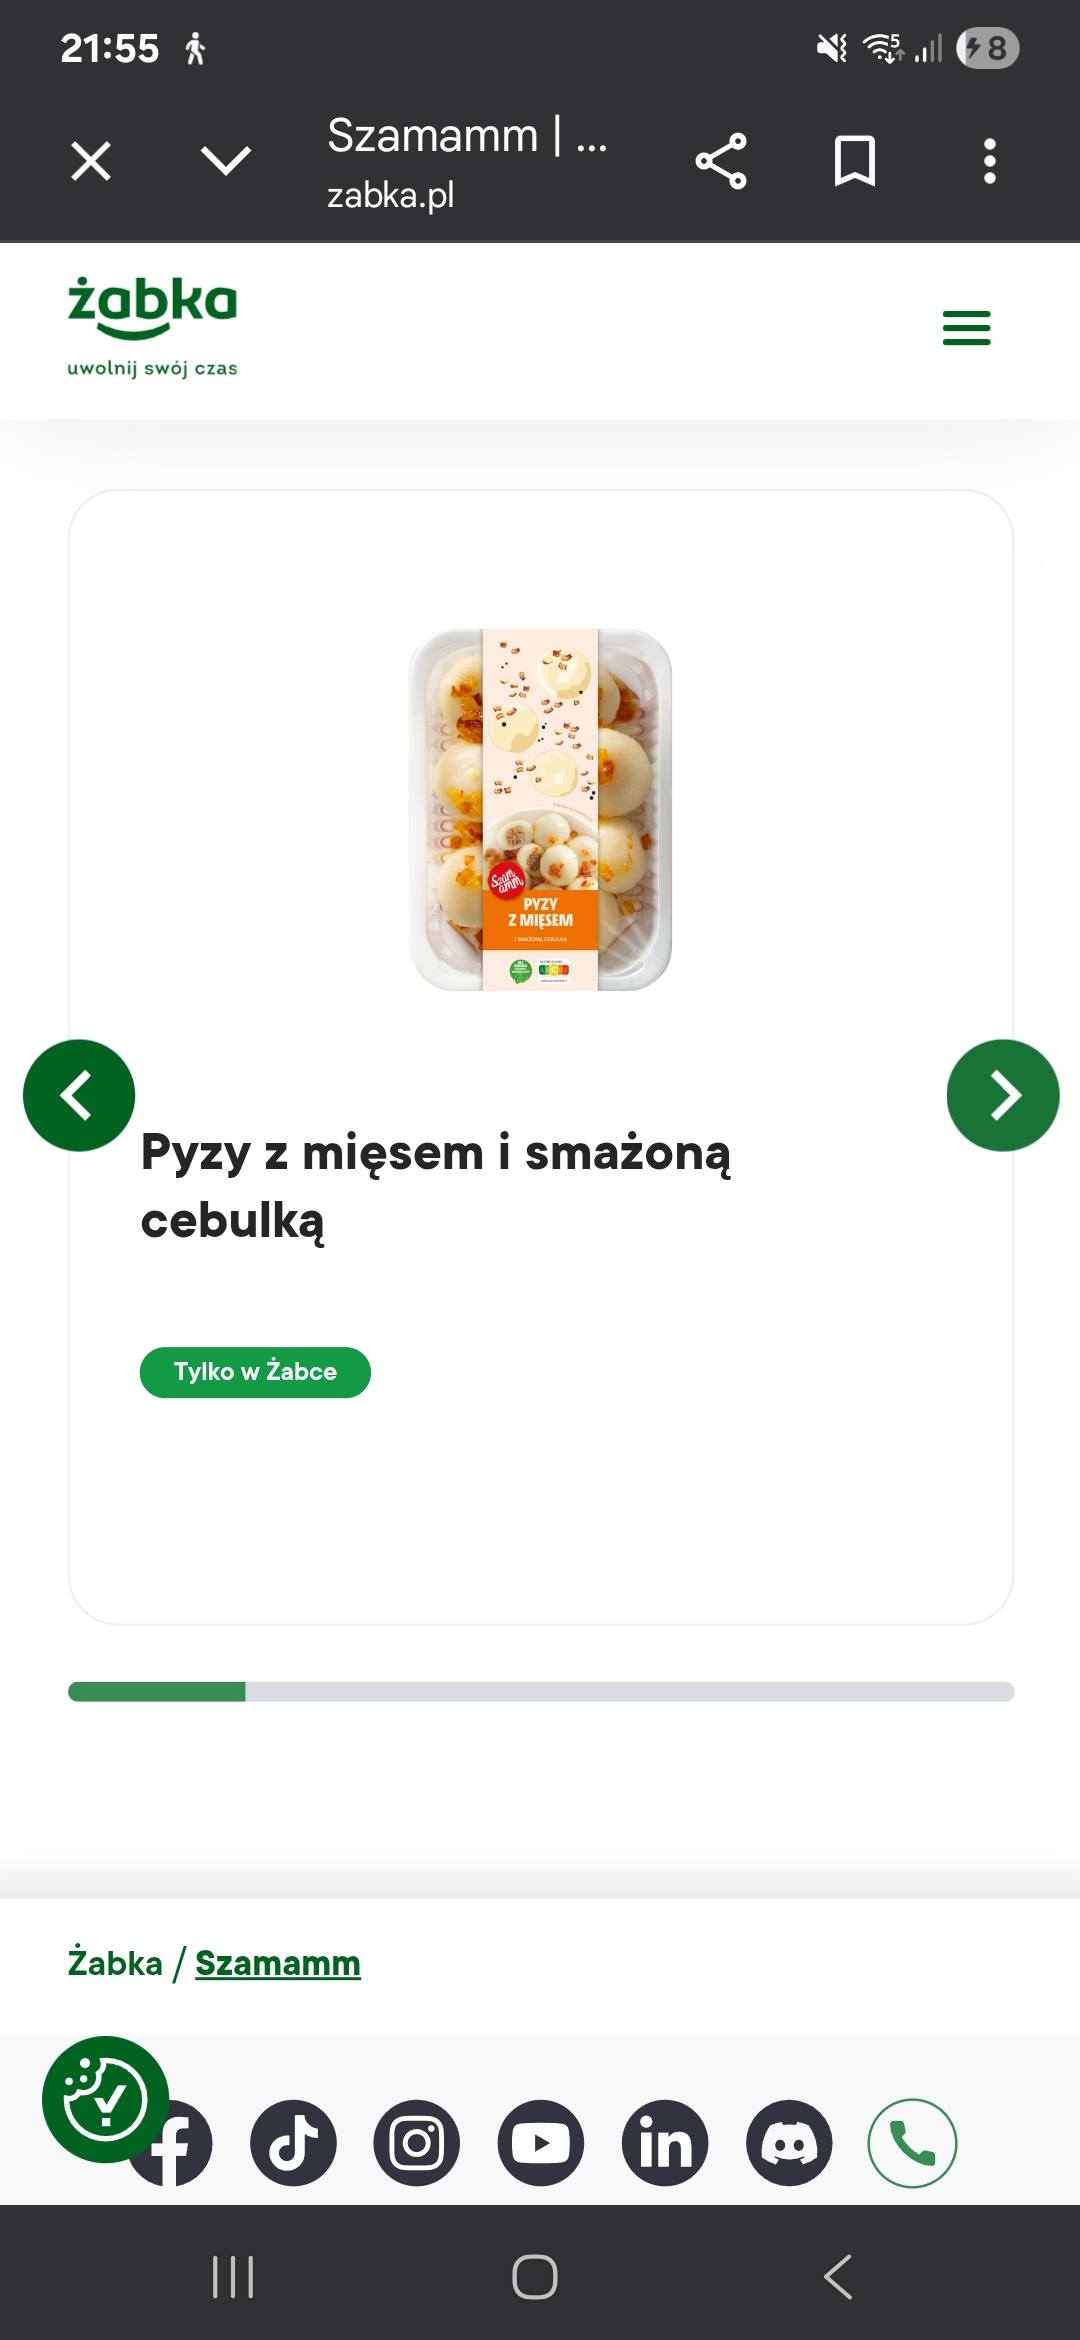
Task: Open the green hamburger menu
Action: click(966, 328)
